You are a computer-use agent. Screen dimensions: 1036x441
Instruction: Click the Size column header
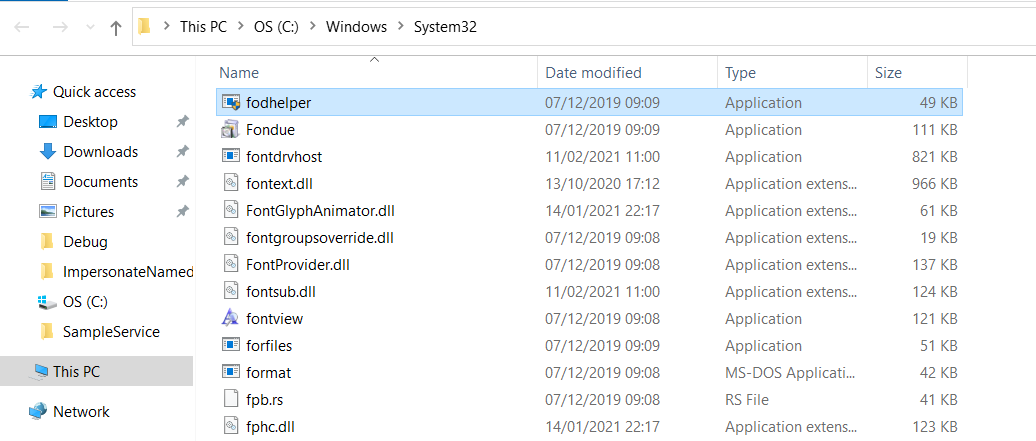pyautogui.click(x=888, y=73)
